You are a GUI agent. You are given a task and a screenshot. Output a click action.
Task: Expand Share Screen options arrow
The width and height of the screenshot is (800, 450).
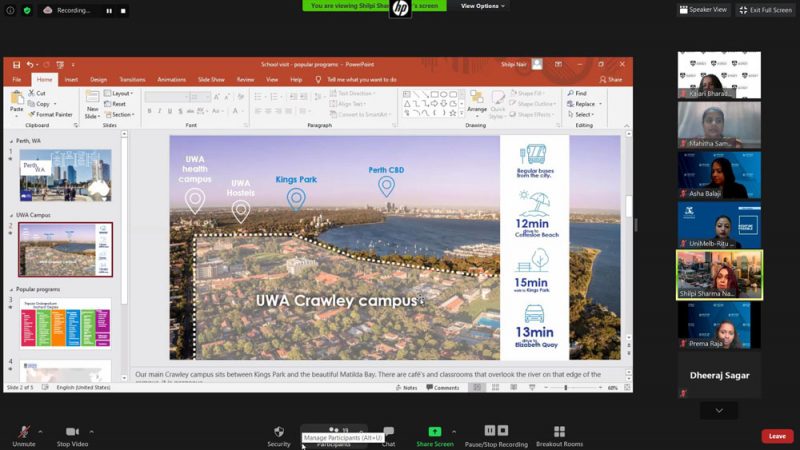click(x=454, y=432)
